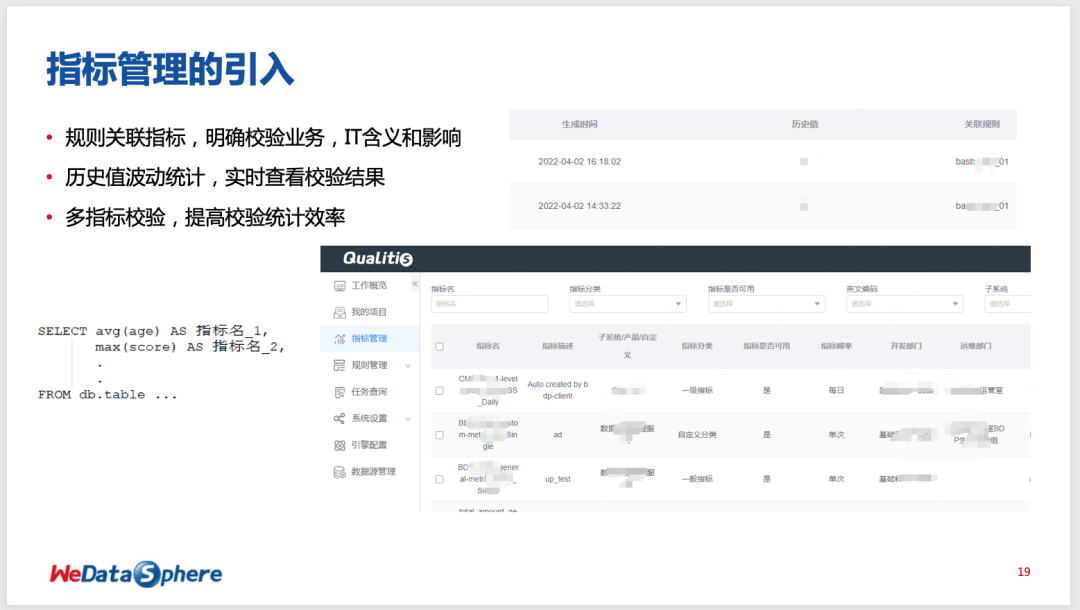The image size is (1080, 610).
Task: Click the 自定义分类 cell
Action: (x=696, y=435)
